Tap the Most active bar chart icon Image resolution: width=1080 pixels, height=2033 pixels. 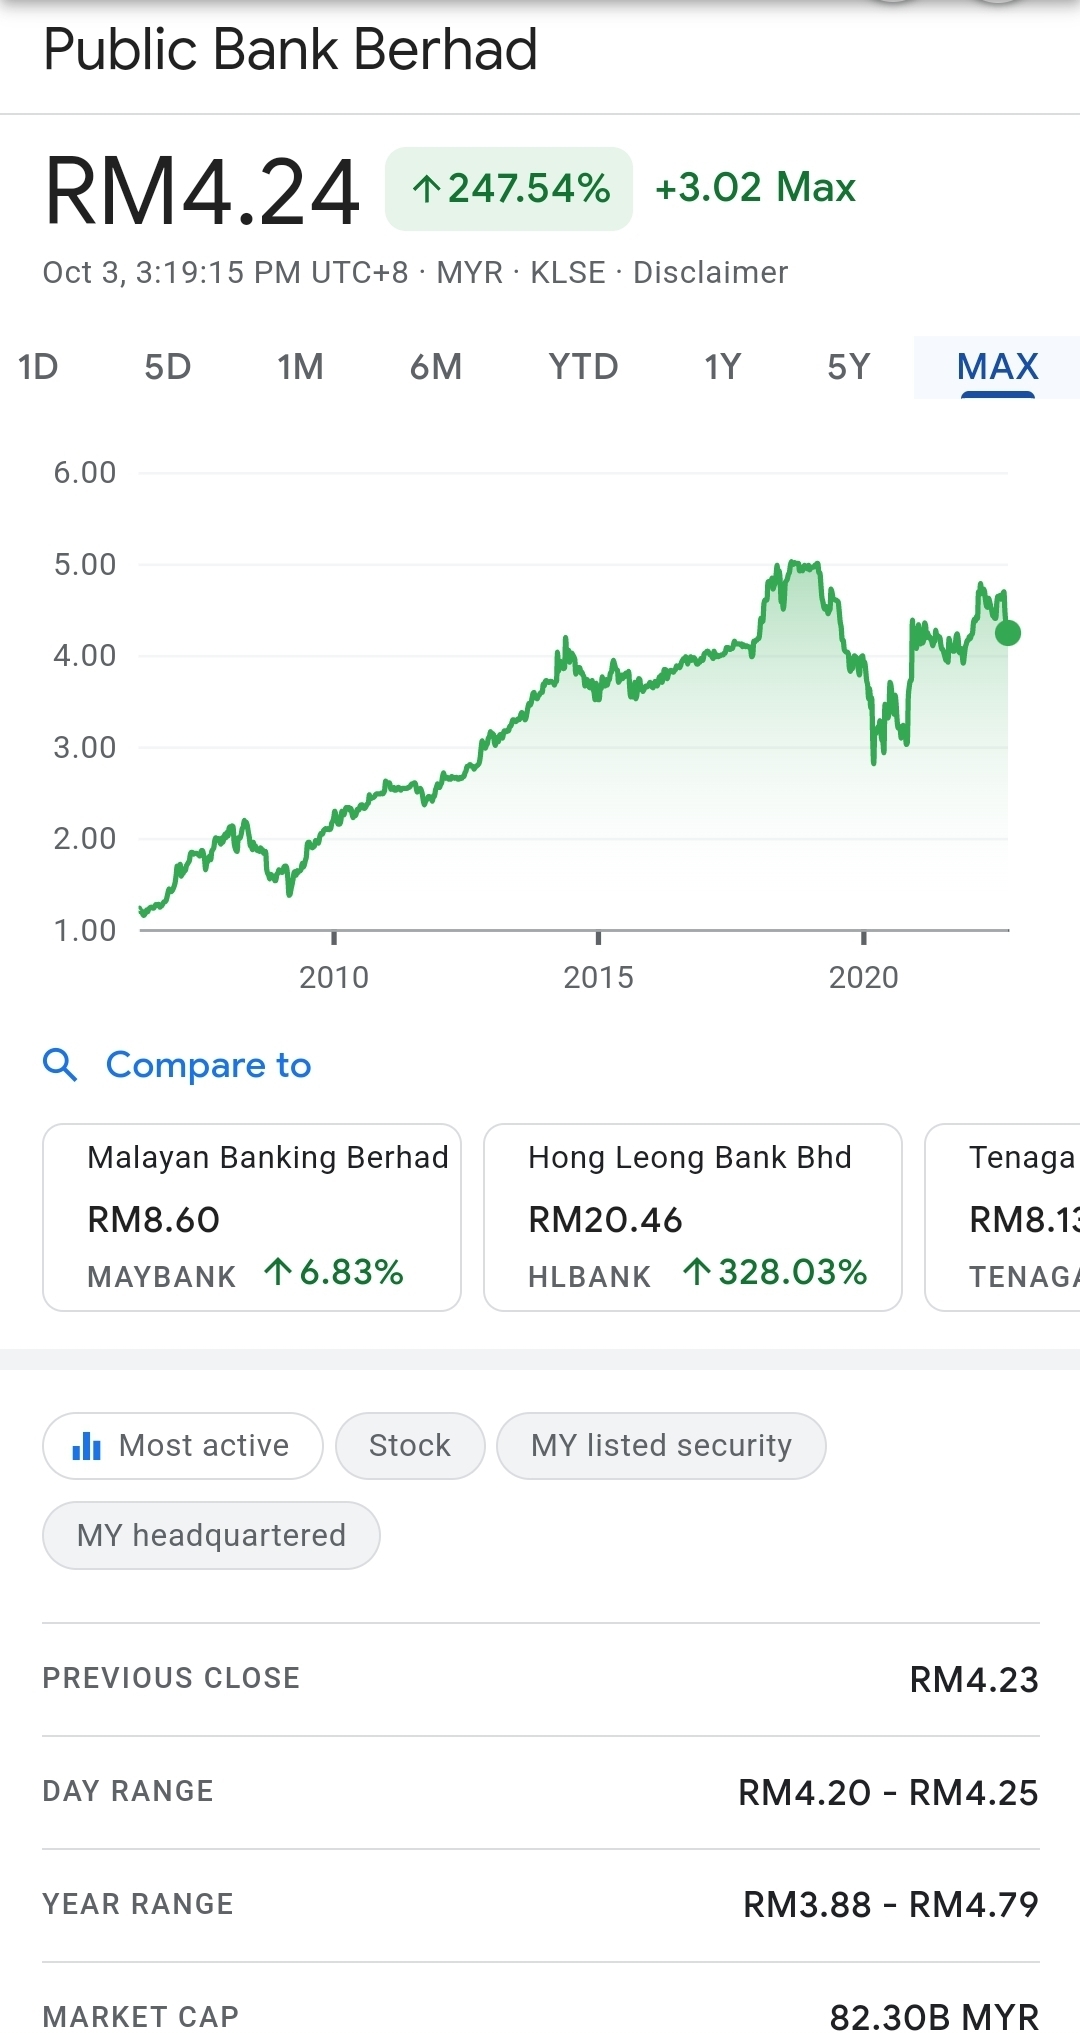(x=87, y=1446)
